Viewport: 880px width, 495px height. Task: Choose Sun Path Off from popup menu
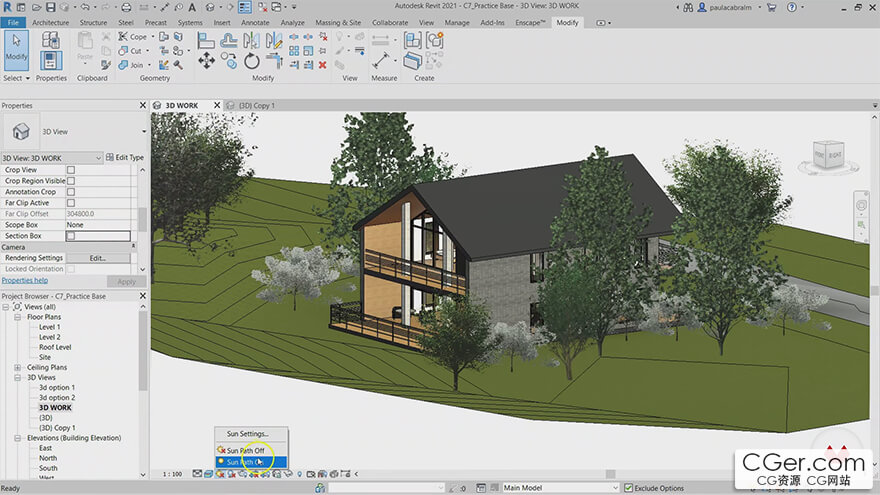(x=245, y=450)
